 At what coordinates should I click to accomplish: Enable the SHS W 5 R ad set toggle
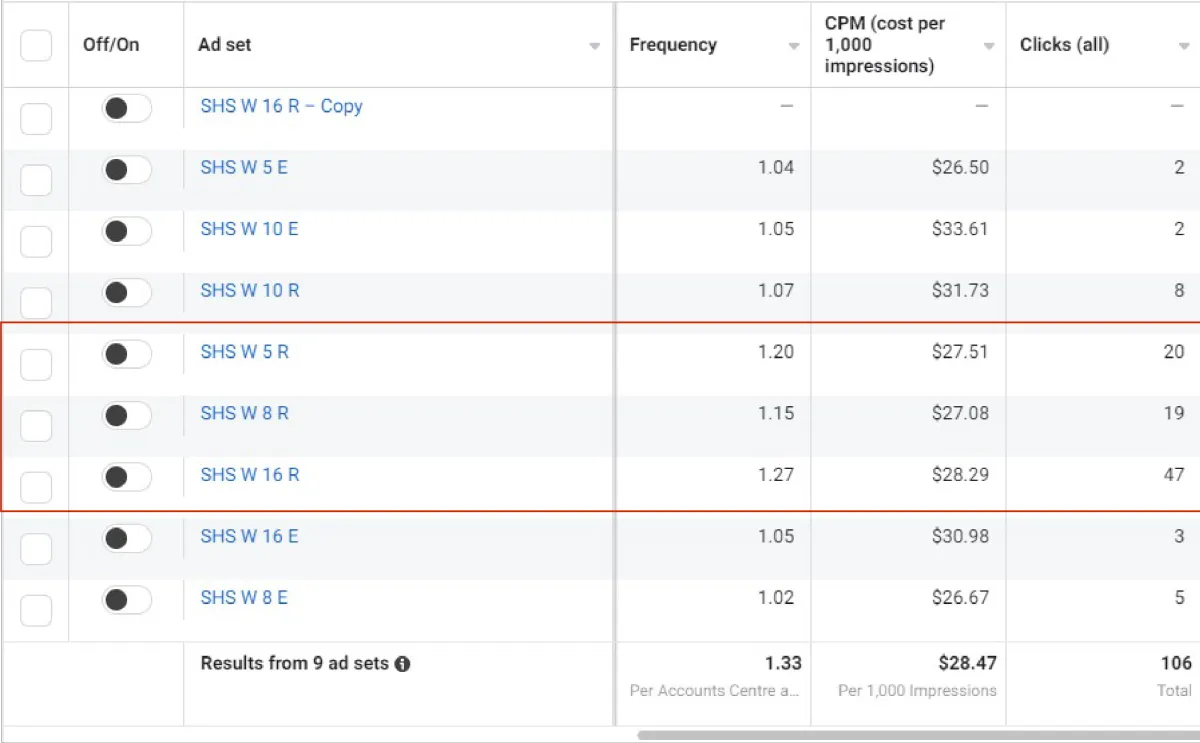point(126,354)
